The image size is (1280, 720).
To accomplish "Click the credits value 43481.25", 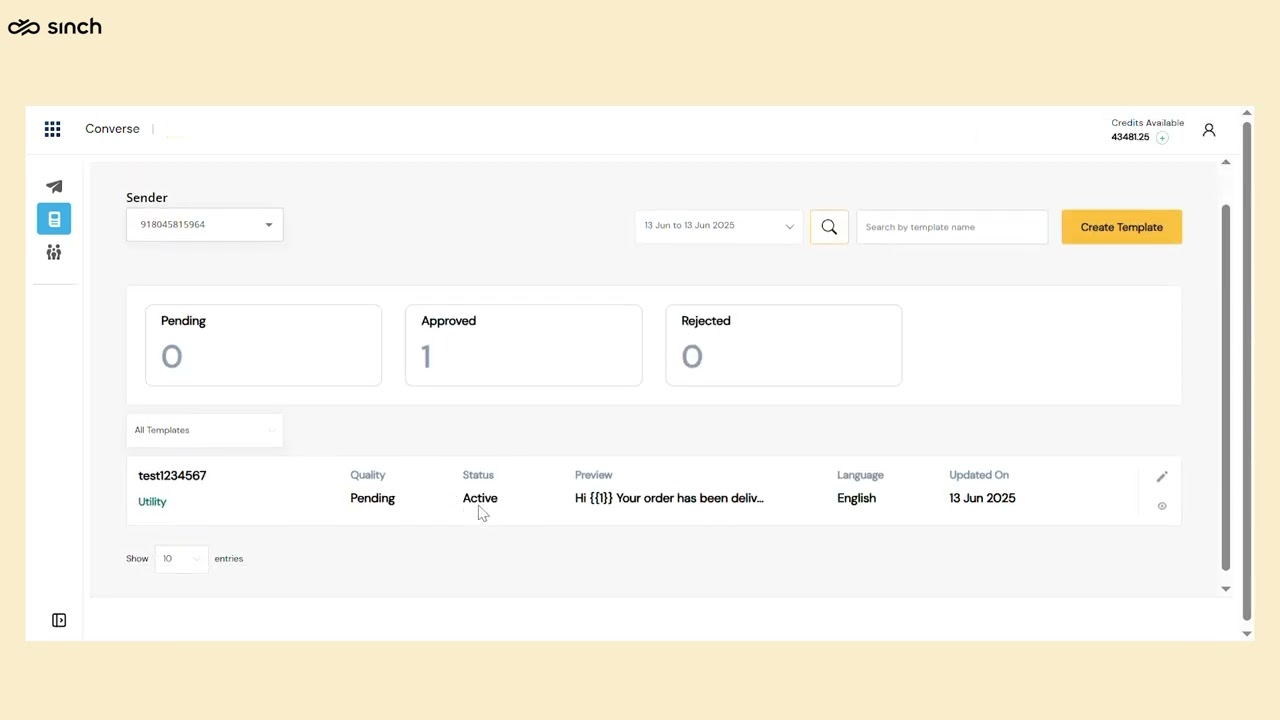I will coord(1130,137).
